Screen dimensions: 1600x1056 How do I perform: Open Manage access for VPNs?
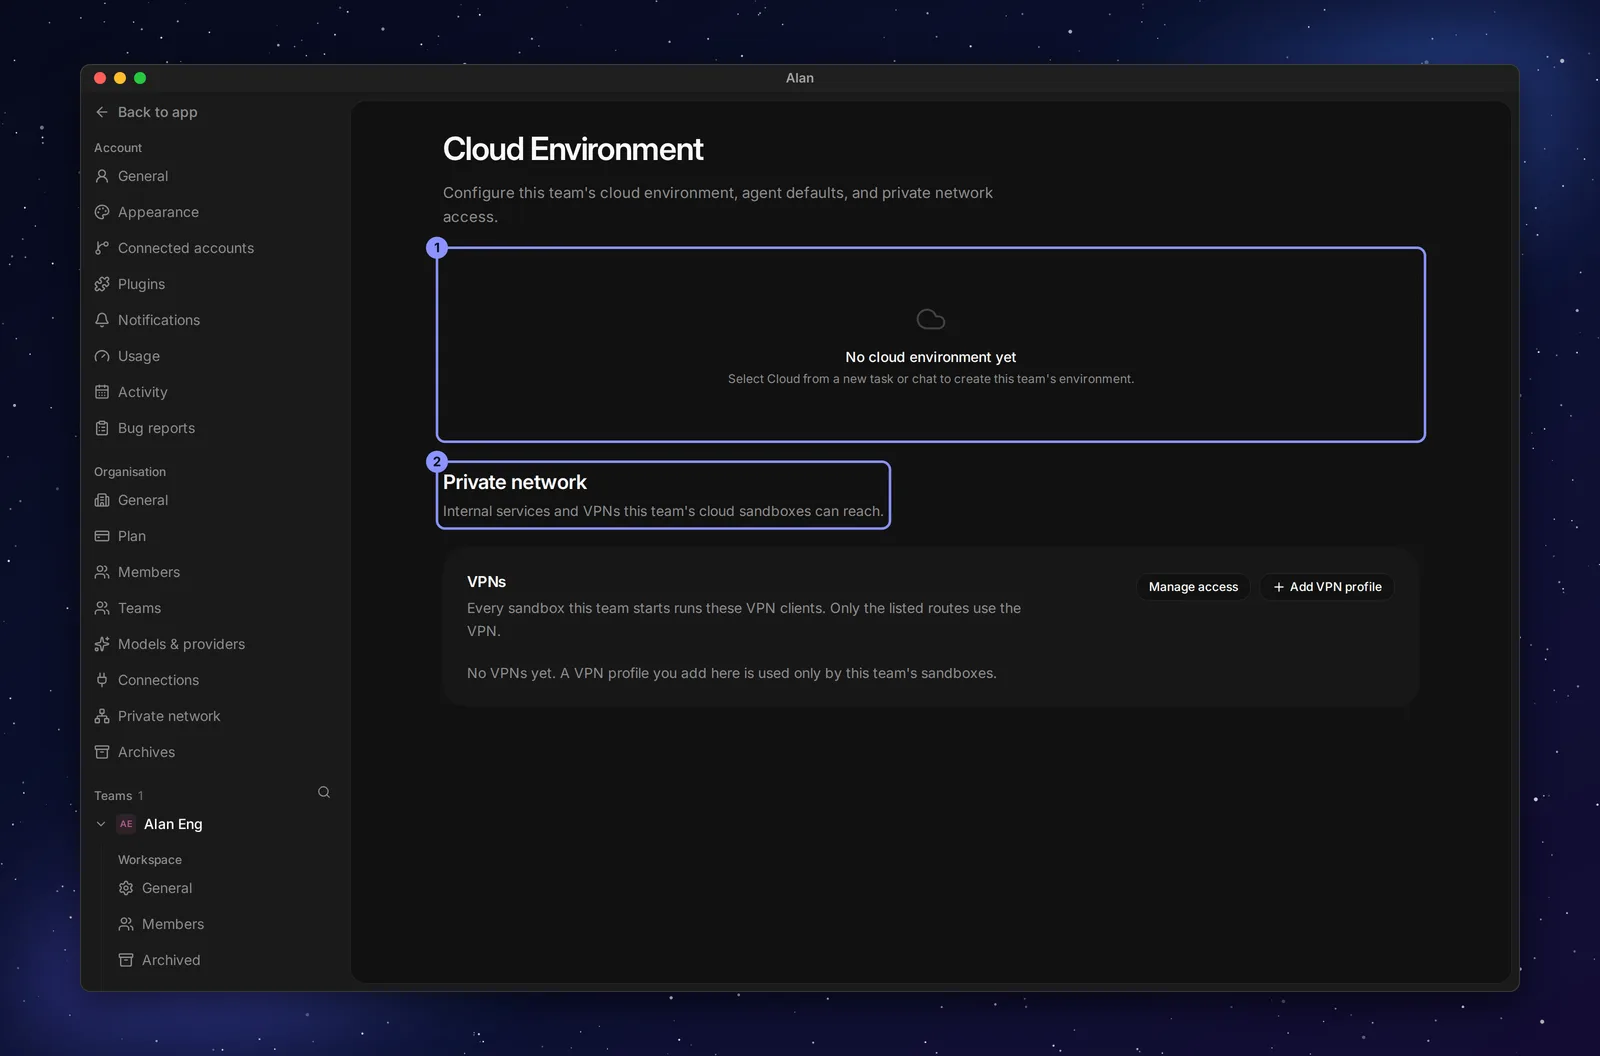coord(1193,587)
